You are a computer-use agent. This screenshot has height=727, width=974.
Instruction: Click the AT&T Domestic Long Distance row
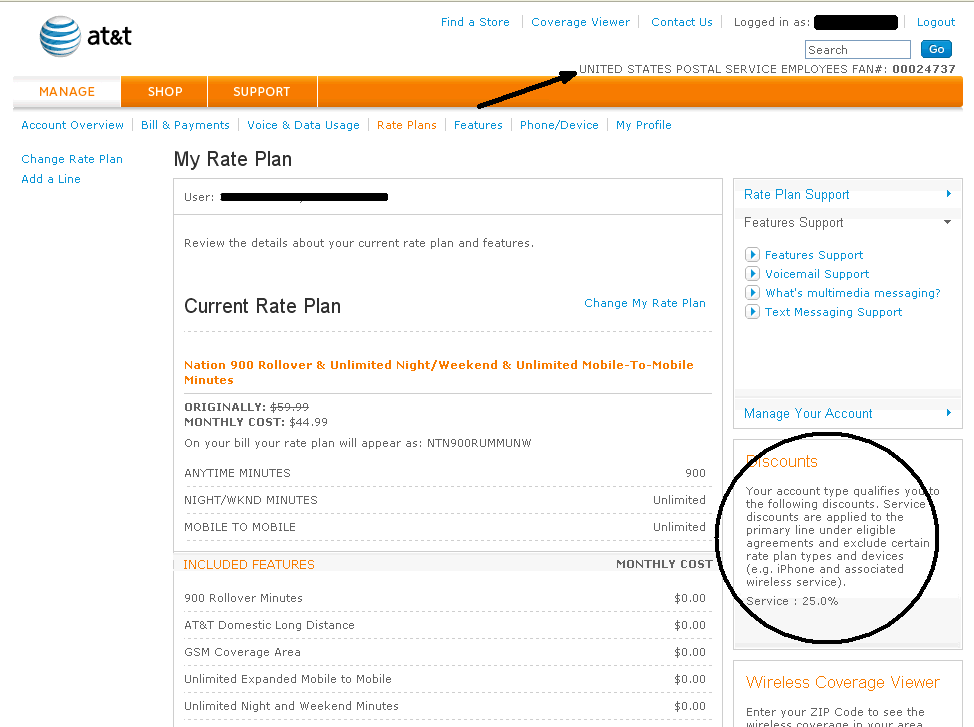click(445, 625)
